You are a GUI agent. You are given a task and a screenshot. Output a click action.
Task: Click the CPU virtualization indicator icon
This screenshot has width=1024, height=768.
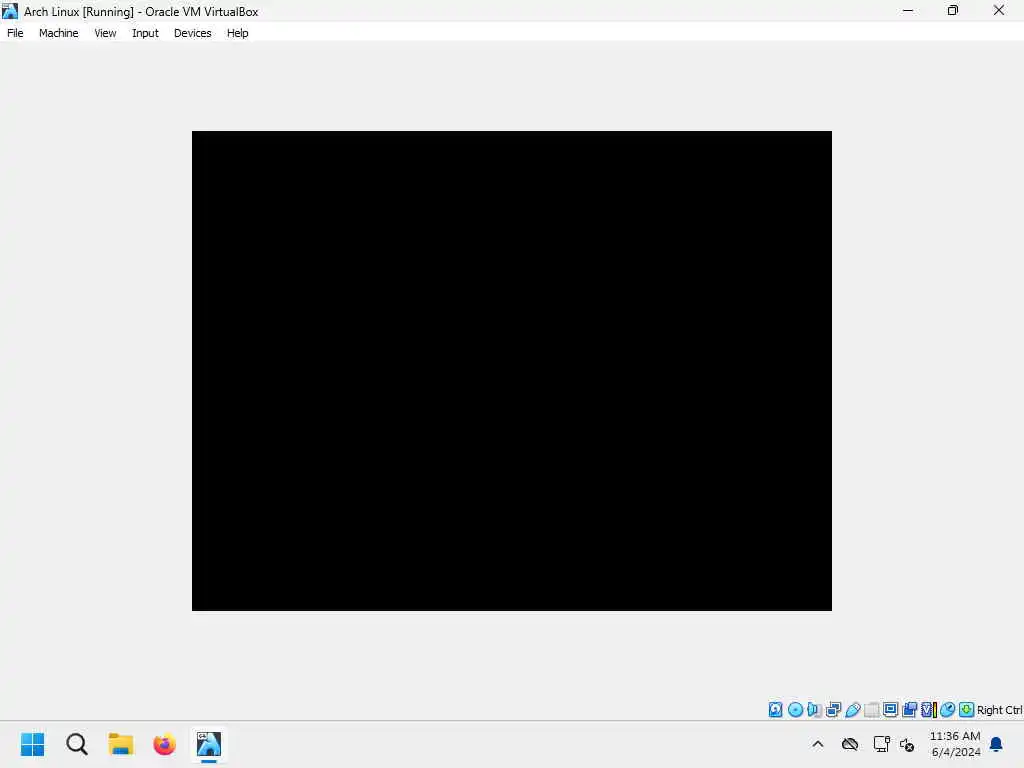tap(929, 710)
